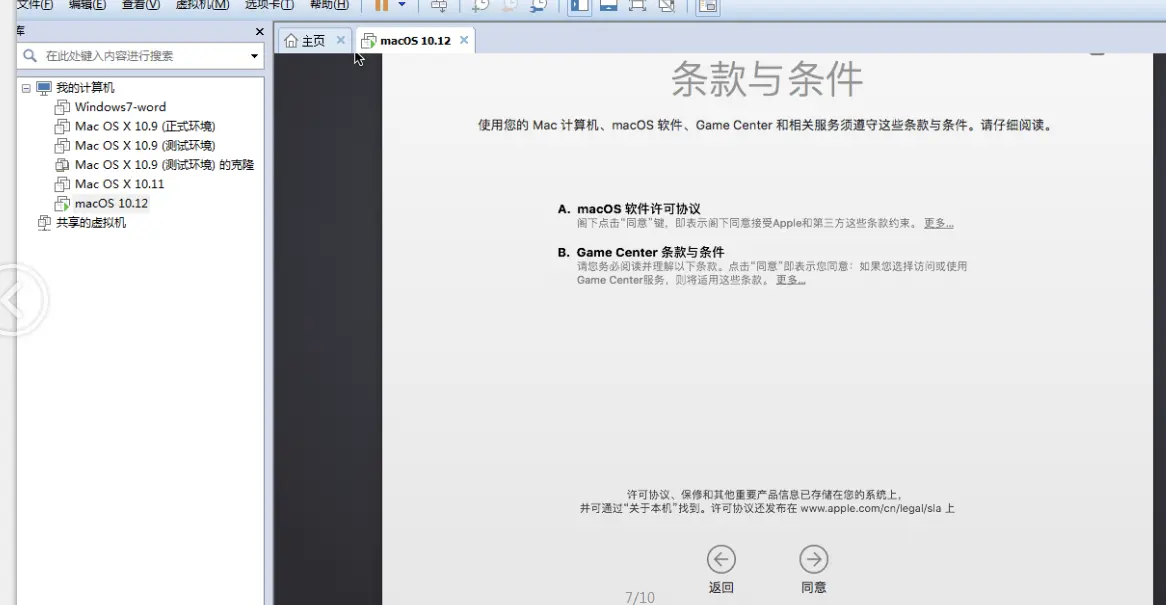Screen dimensions: 1166x605
Task: Click the Pause virtual machine icon
Action: [381, 6]
